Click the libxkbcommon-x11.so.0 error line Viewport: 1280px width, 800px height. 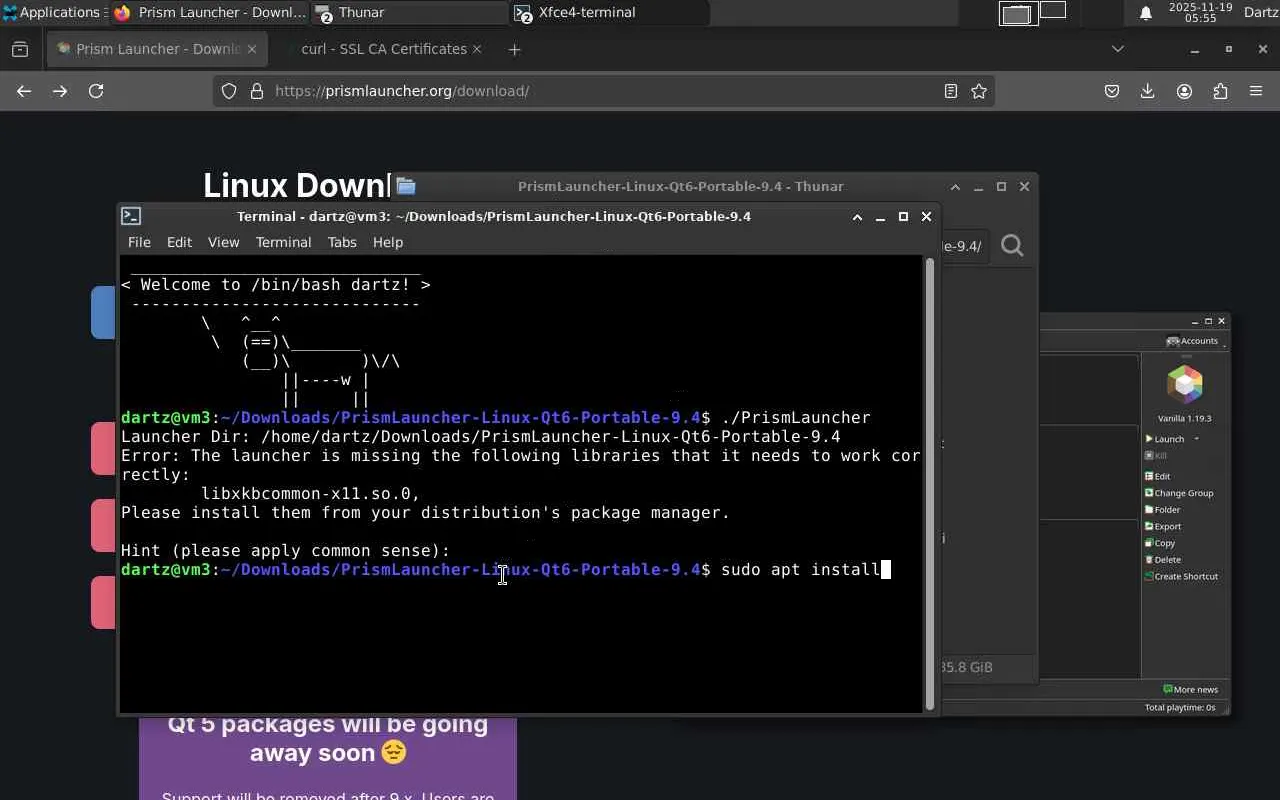[x=310, y=493]
